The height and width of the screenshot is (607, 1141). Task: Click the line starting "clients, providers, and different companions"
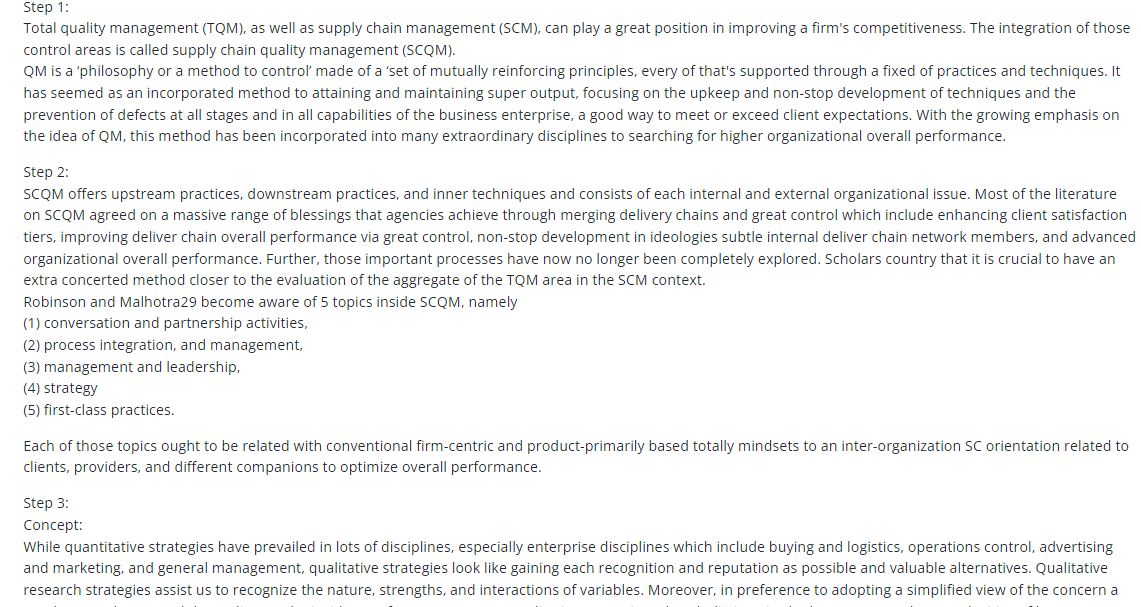282,467
